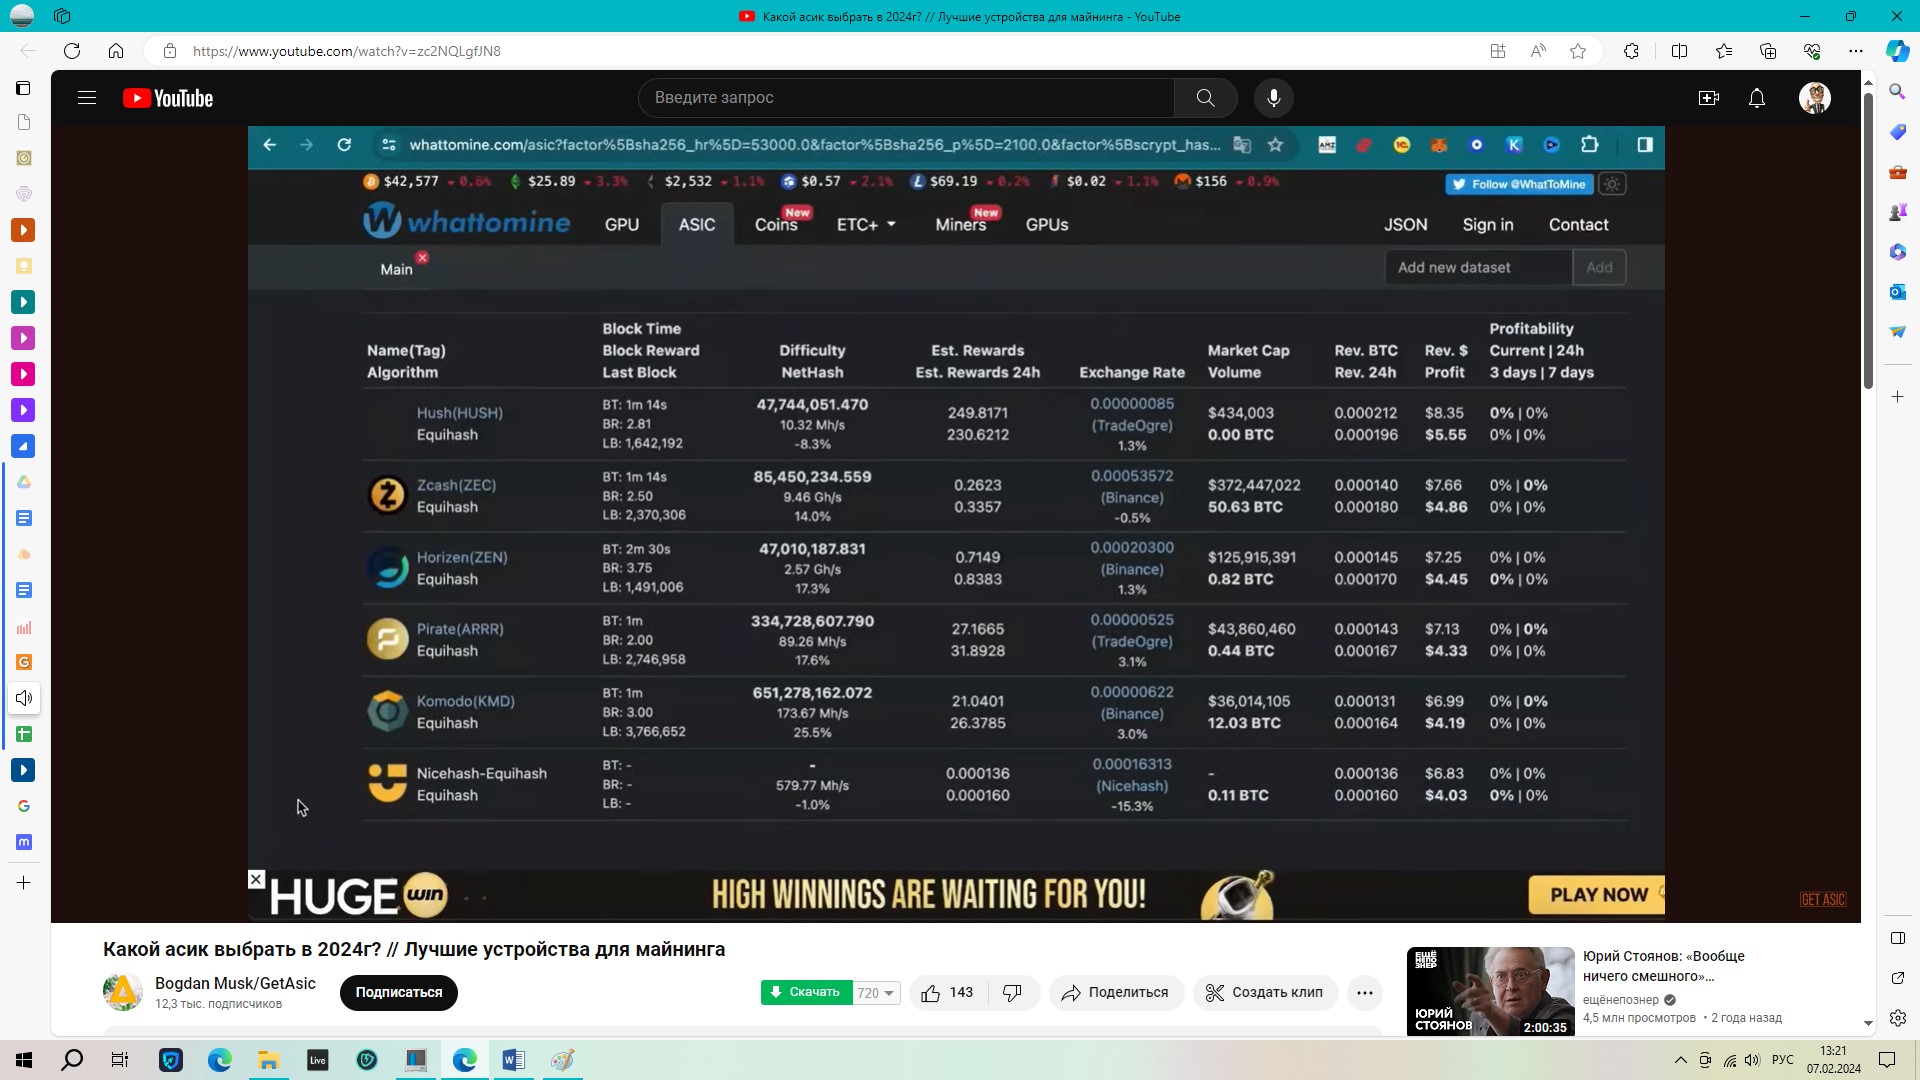The width and height of the screenshot is (1920, 1080).
Task: Toggle Edge split screen view
Action: tap(1679, 51)
